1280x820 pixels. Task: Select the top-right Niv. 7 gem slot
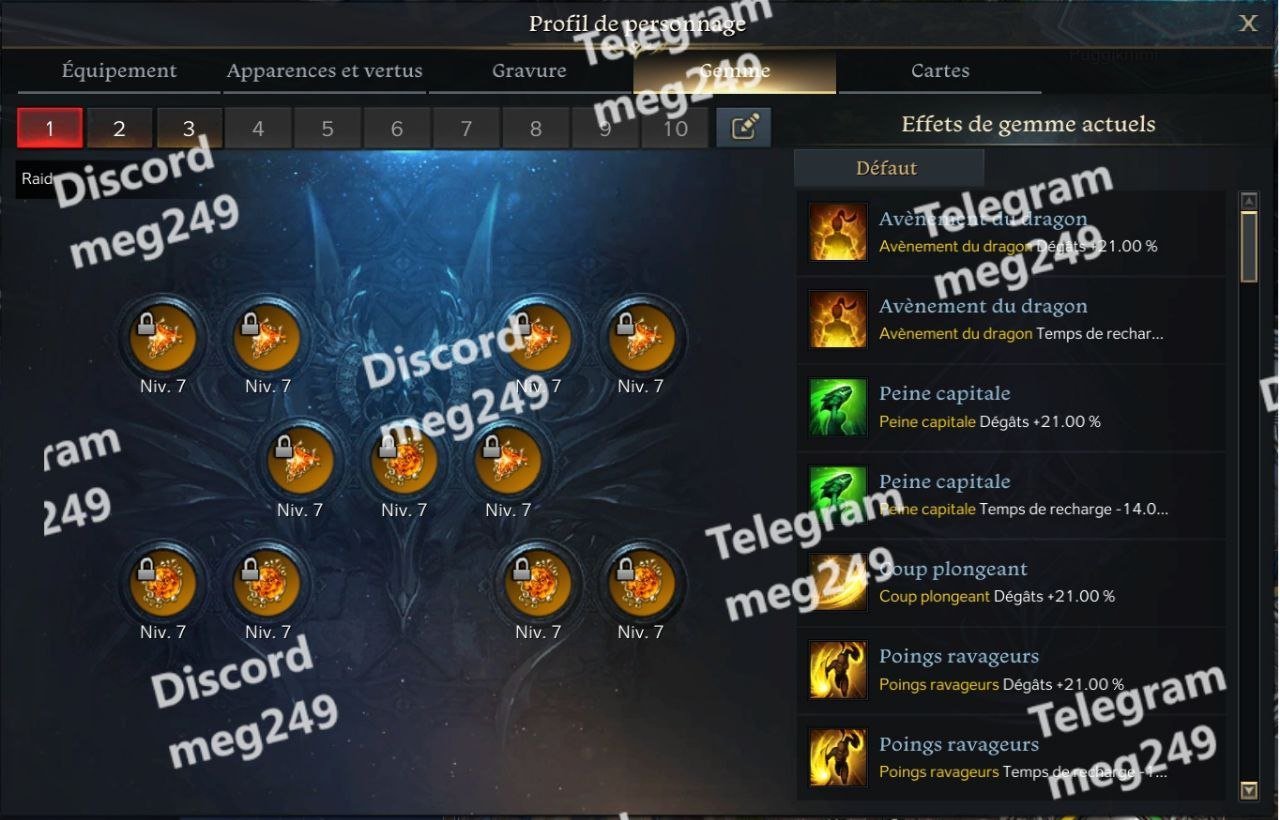(x=641, y=338)
